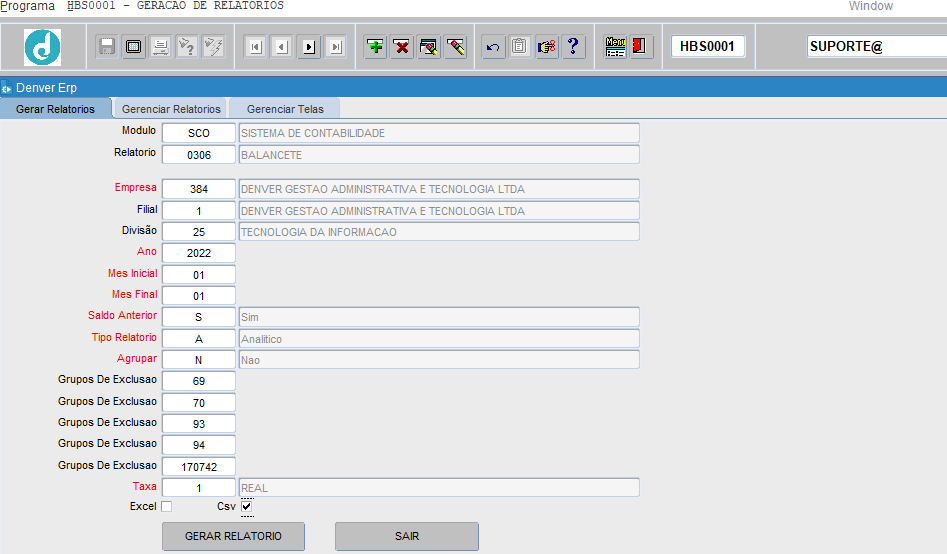The height and width of the screenshot is (554, 947).
Task: Delete record with red X icon
Action: click(402, 47)
